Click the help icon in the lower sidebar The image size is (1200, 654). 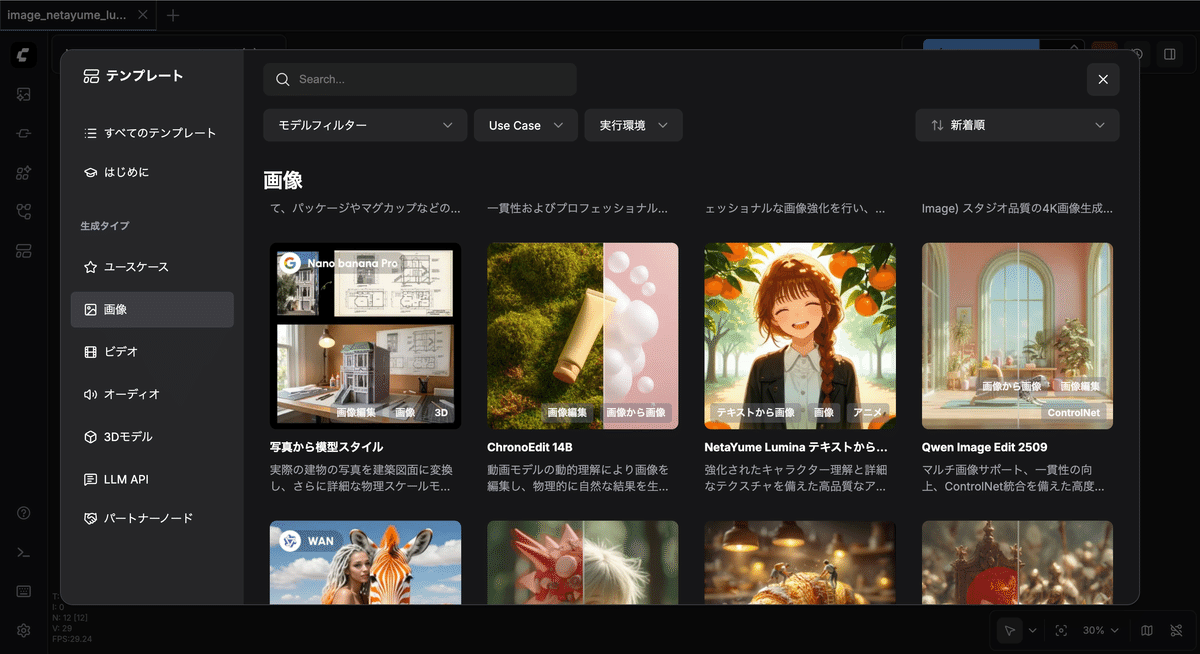click(23, 513)
